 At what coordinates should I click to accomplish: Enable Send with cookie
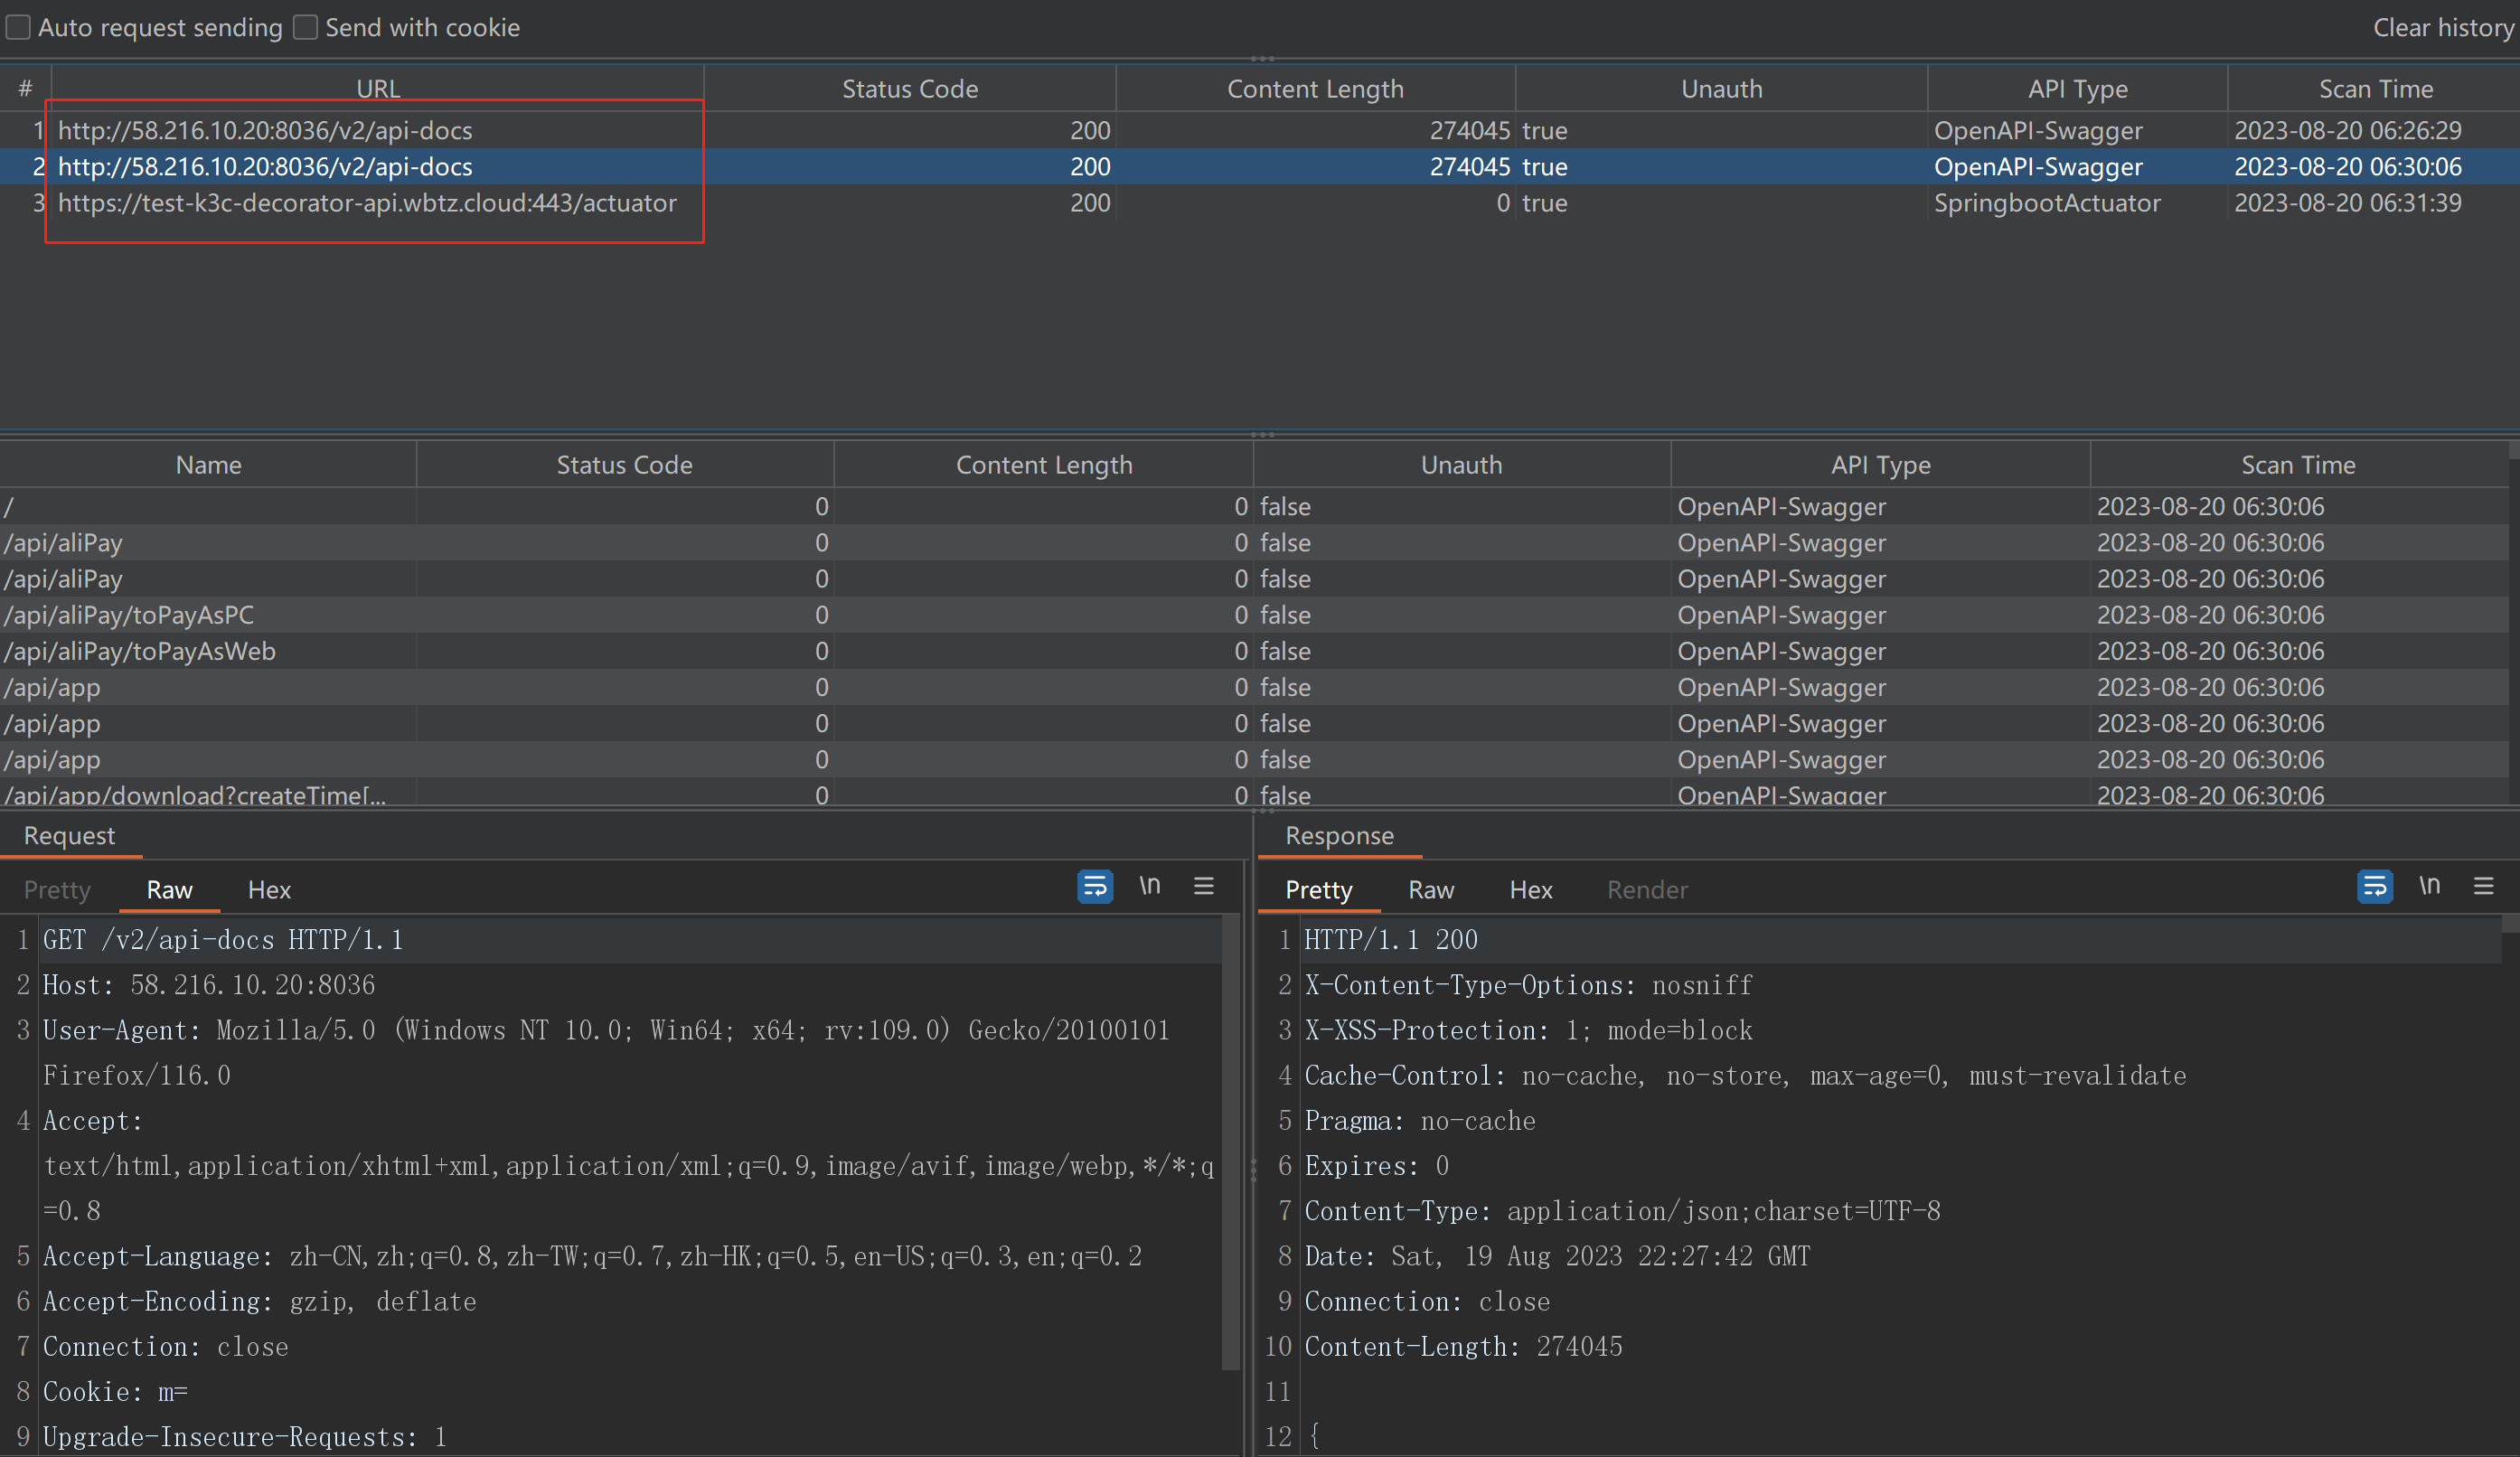tap(305, 27)
